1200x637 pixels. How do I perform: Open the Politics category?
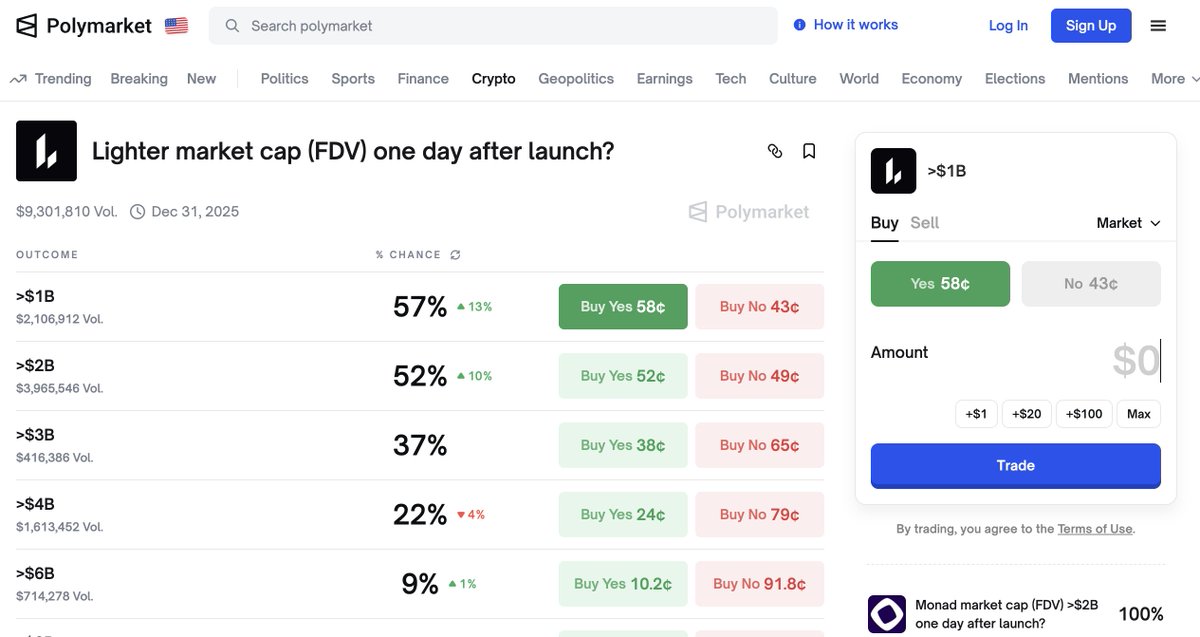click(284, 79)
